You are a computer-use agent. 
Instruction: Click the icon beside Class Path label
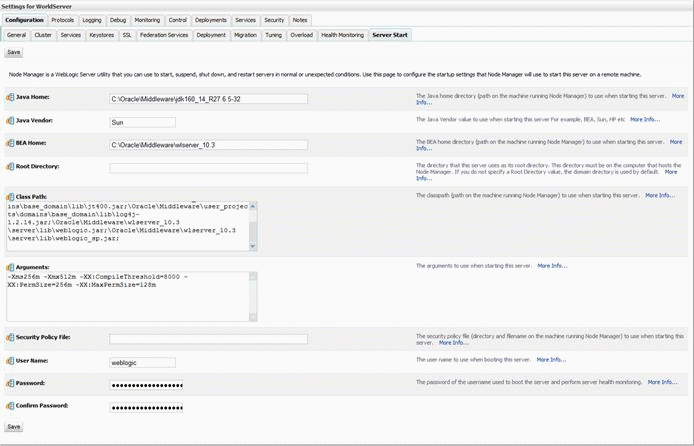(x=10, y=196)
